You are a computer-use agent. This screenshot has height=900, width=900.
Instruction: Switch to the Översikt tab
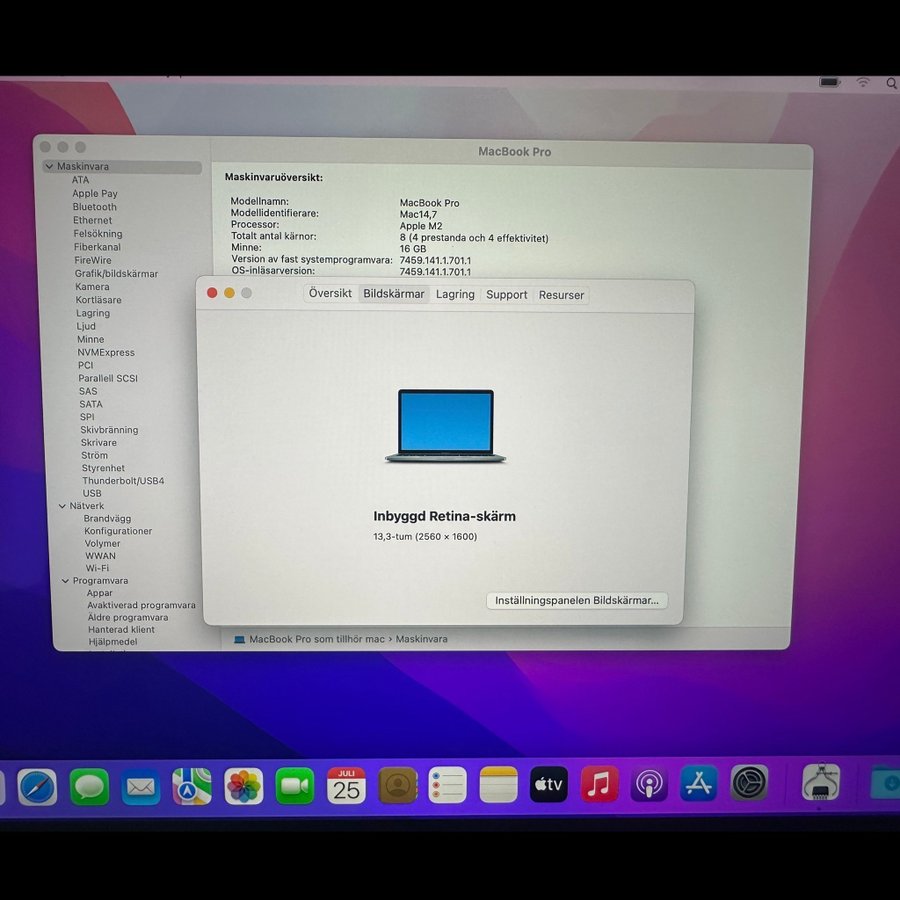pyautogui.click(x=330, y=293)
